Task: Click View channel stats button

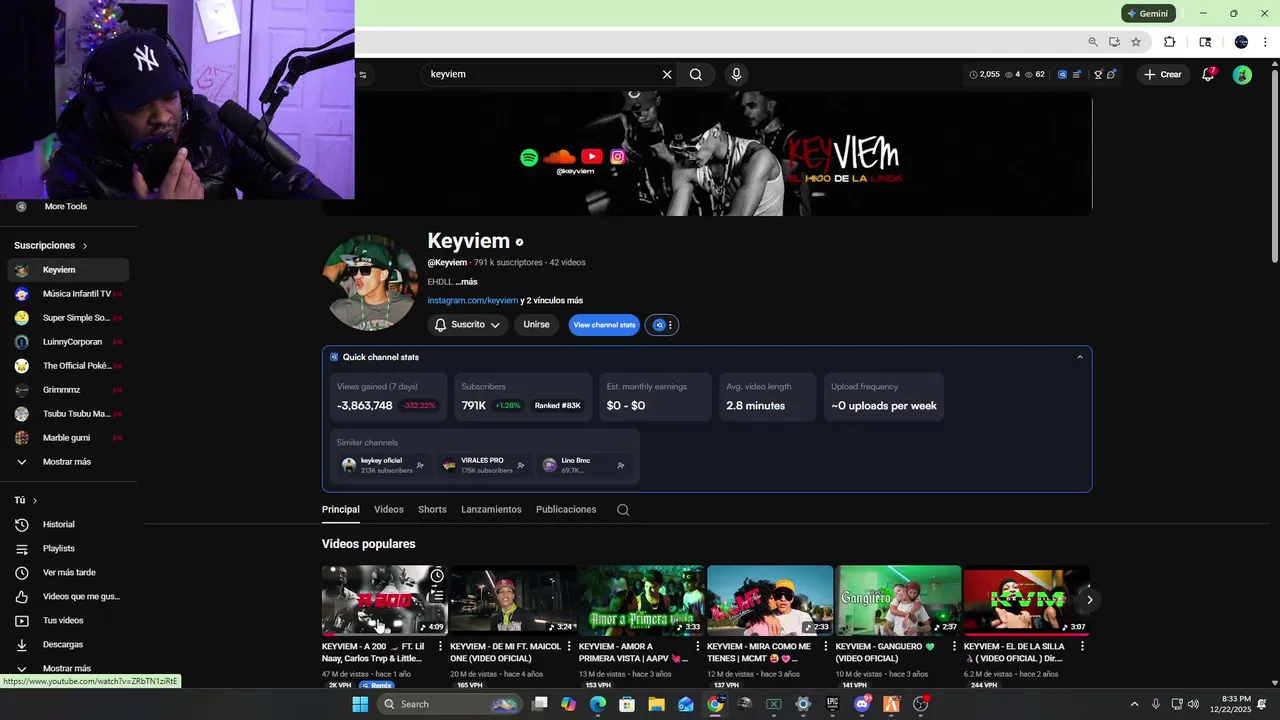Action: click(x=604, y=325)
